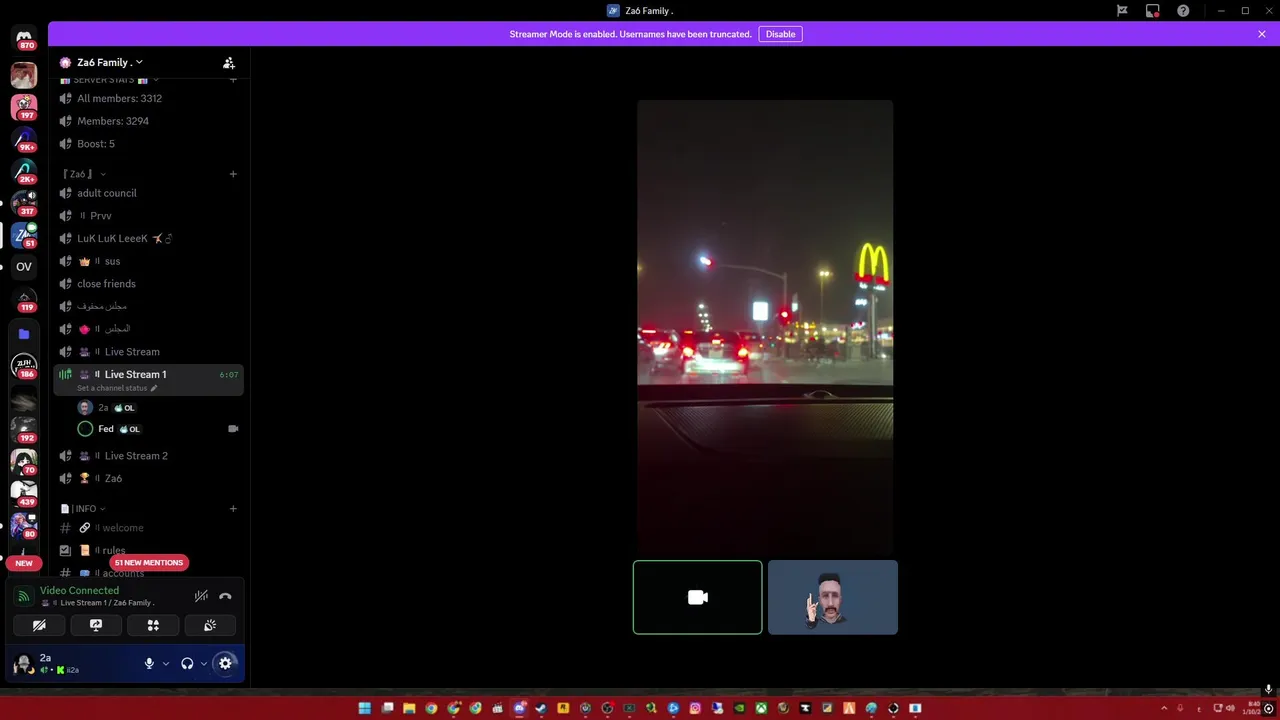Collapse the Za6 channel category
This screenshot has height=720, width=1280.
tap(83, 174)
